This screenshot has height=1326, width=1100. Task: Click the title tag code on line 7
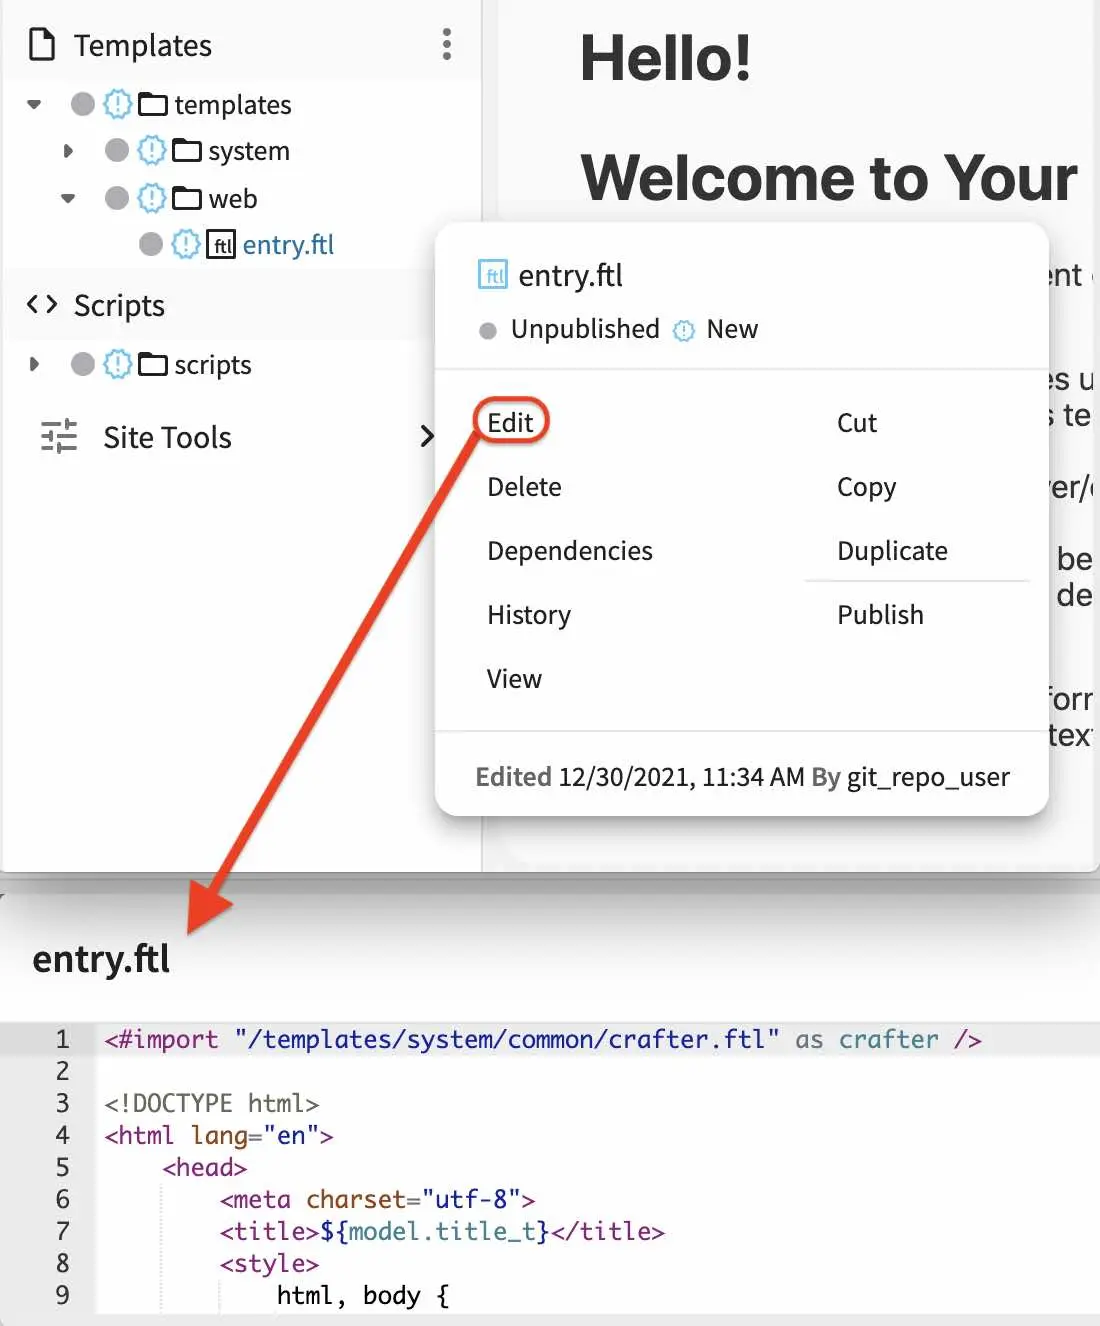(442, 1231)
